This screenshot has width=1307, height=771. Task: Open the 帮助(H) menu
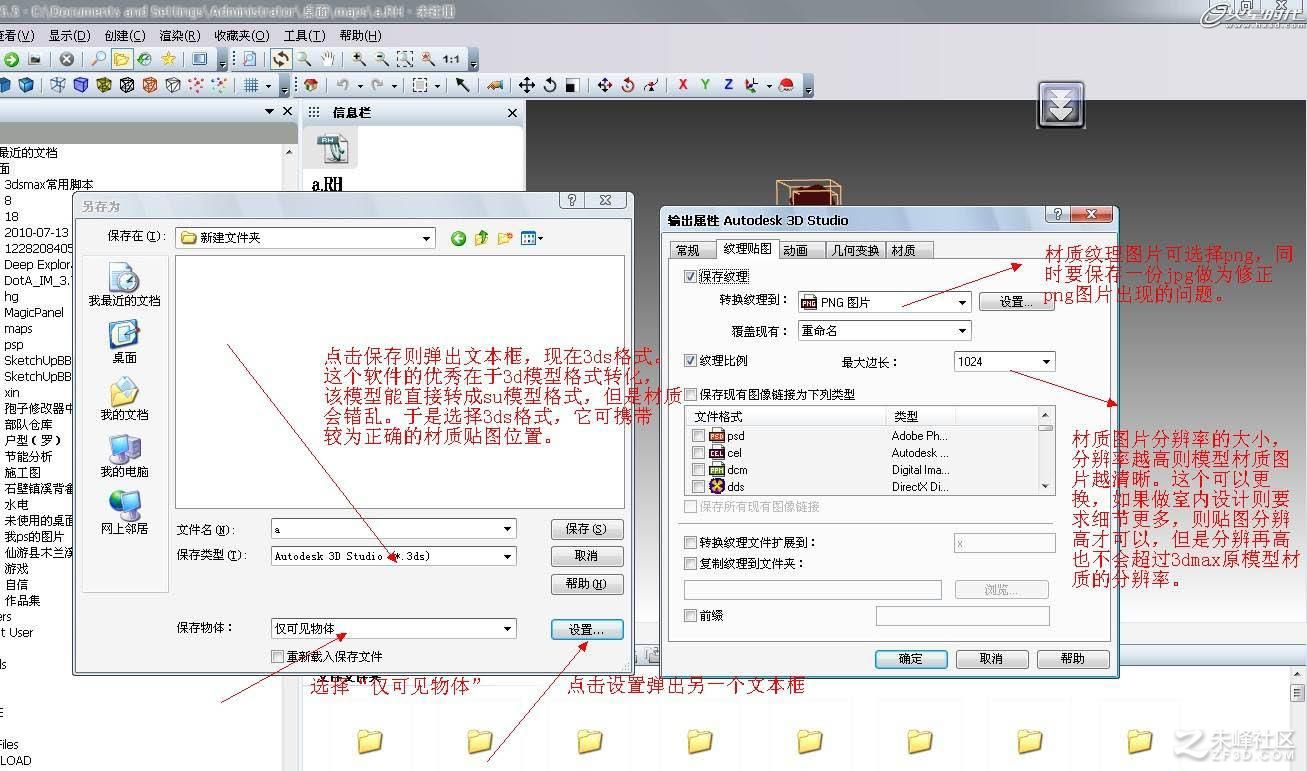pyautogui.click(x=360, y=35)
